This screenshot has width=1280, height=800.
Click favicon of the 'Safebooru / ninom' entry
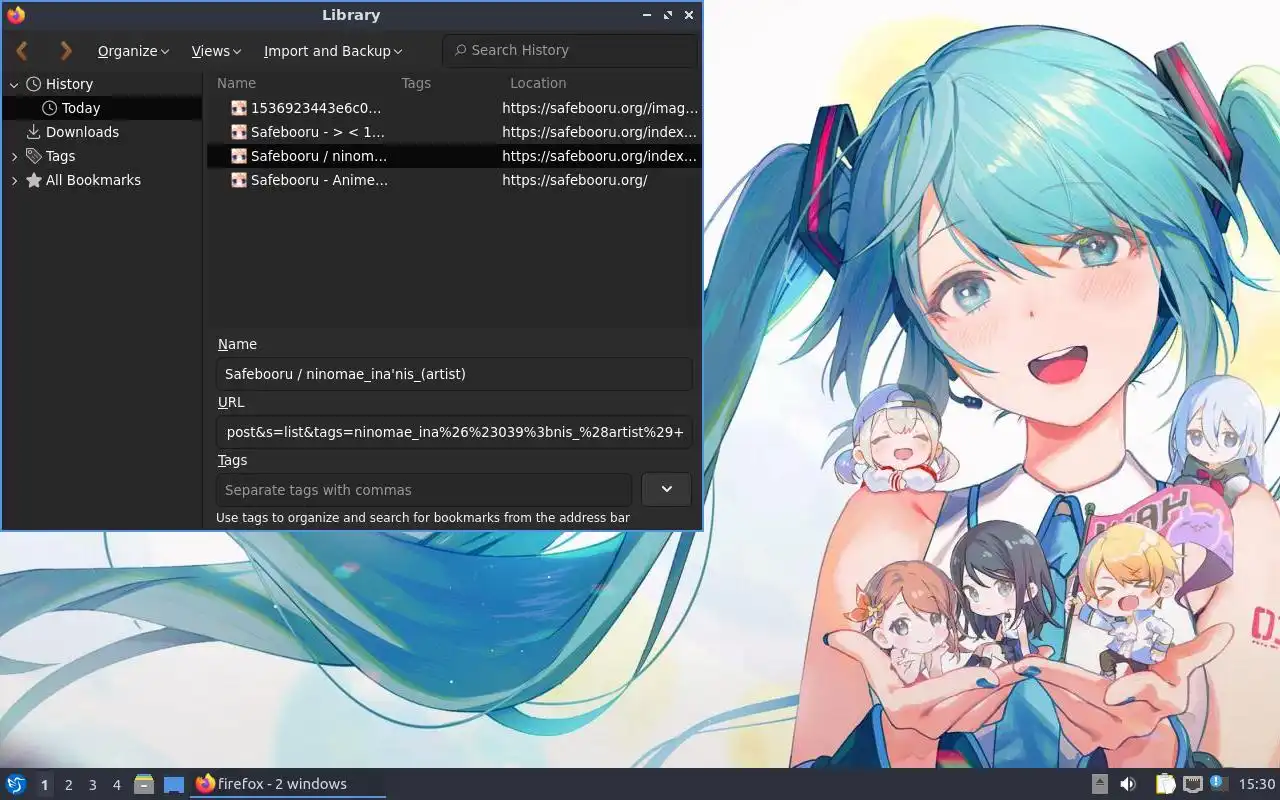tap(239, 156)
